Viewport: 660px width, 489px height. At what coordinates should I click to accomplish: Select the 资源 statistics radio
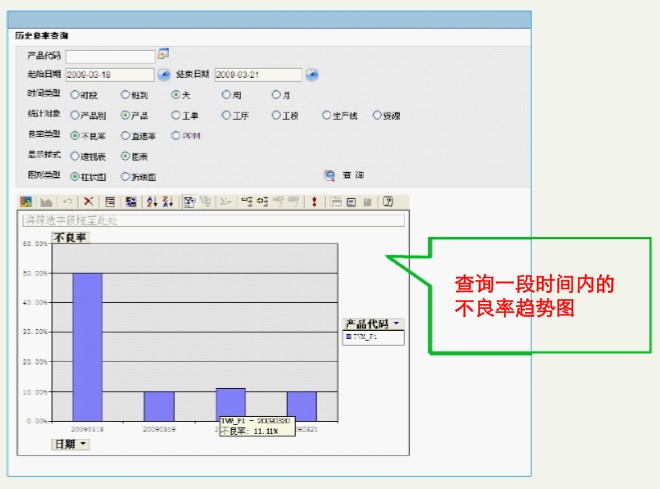pyautogui.click(x=377, y=115)
